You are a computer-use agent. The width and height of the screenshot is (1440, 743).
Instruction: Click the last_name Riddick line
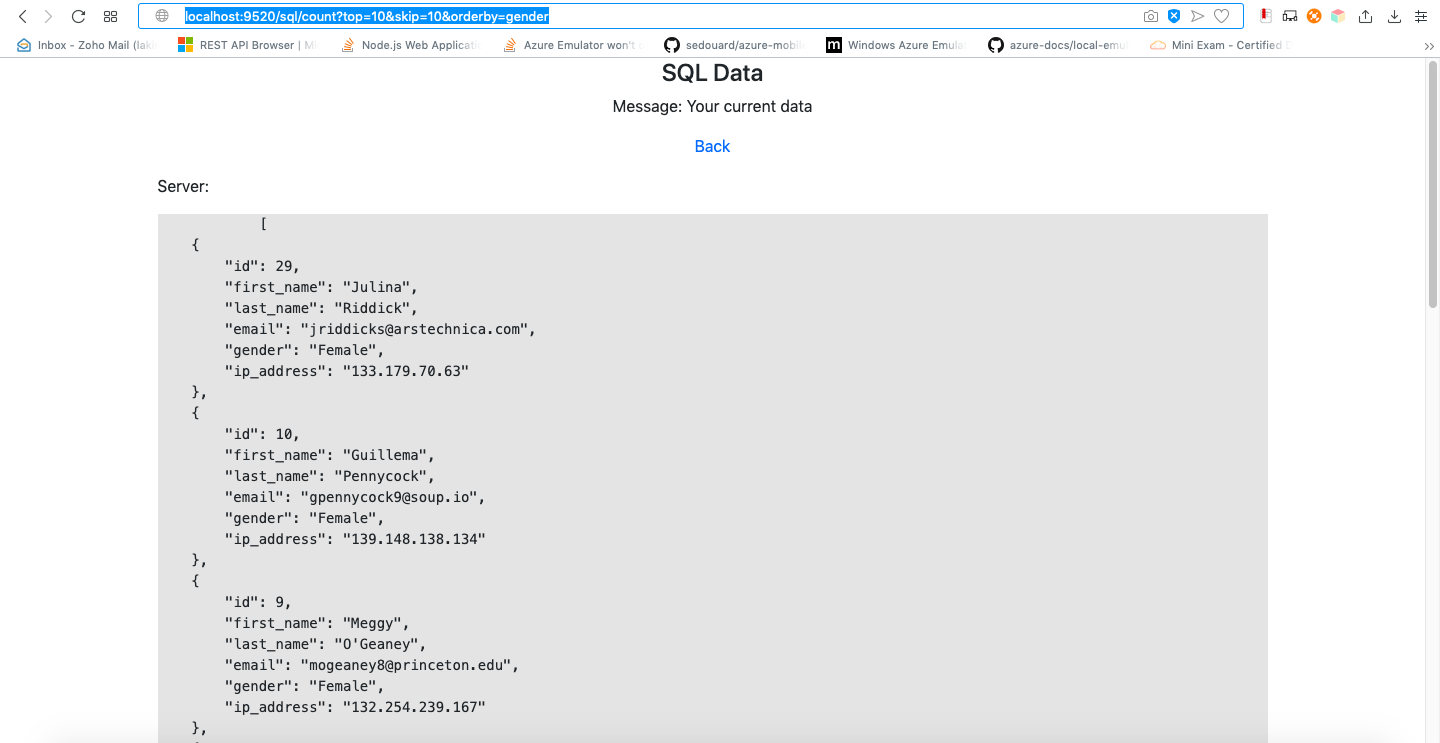[321, 308]
